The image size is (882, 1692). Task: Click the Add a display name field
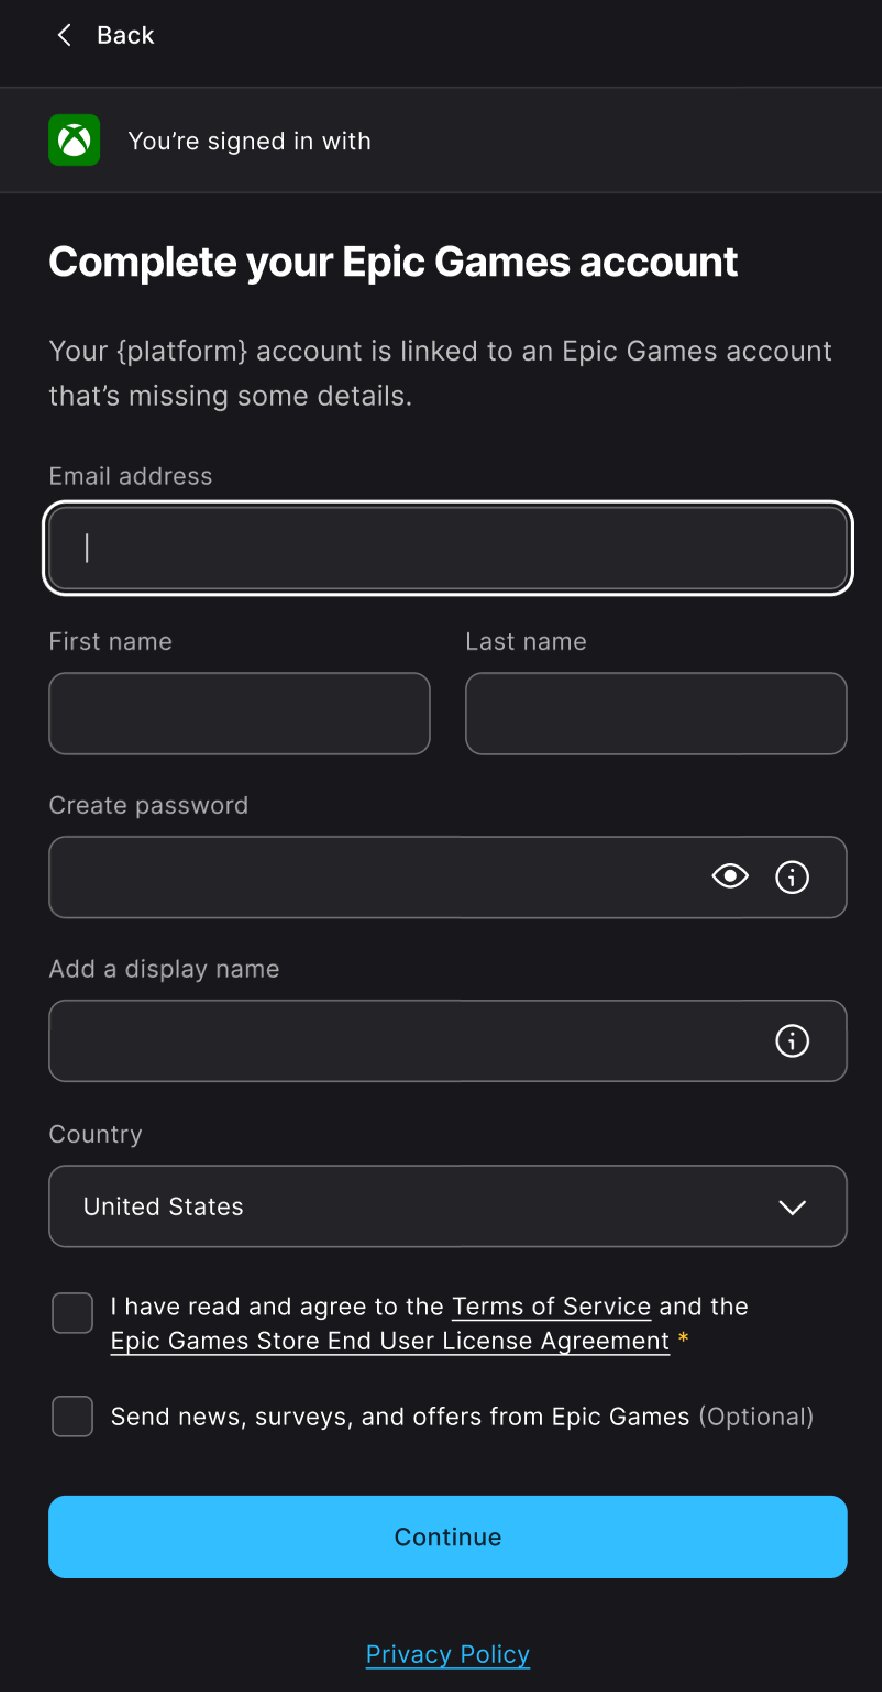[x=400, y=1041]
